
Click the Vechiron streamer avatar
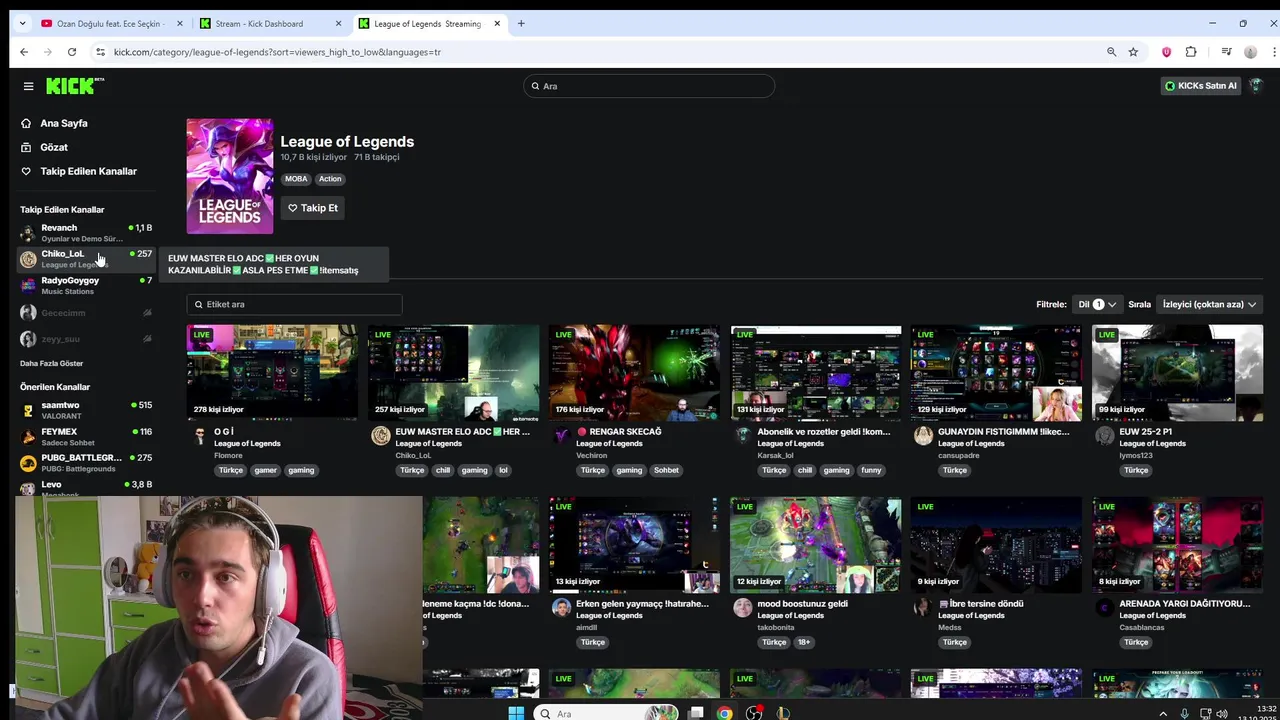point(561,435)
